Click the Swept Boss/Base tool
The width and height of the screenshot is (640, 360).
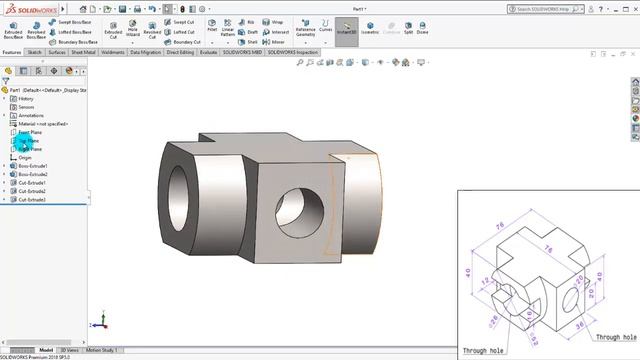coord(70,22)
